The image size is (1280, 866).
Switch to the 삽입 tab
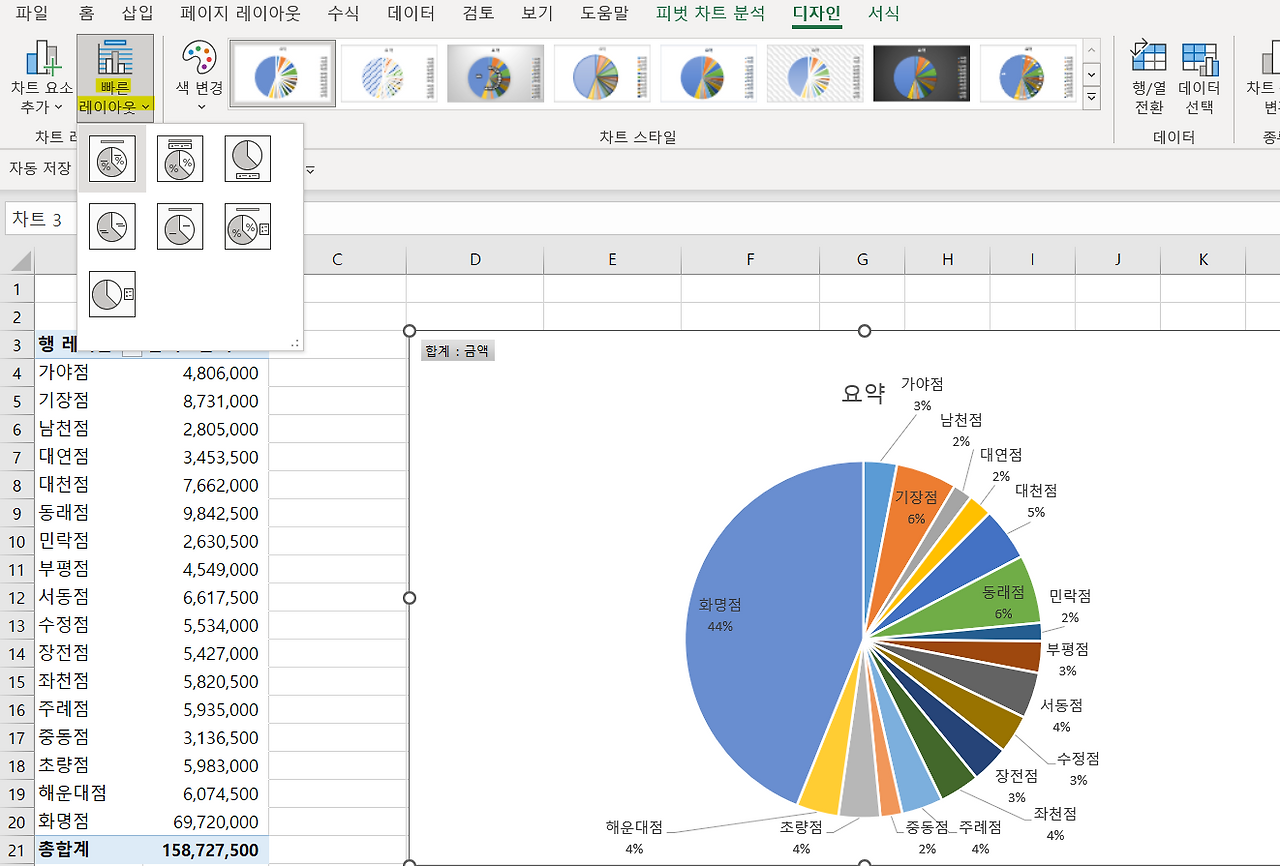138,13
